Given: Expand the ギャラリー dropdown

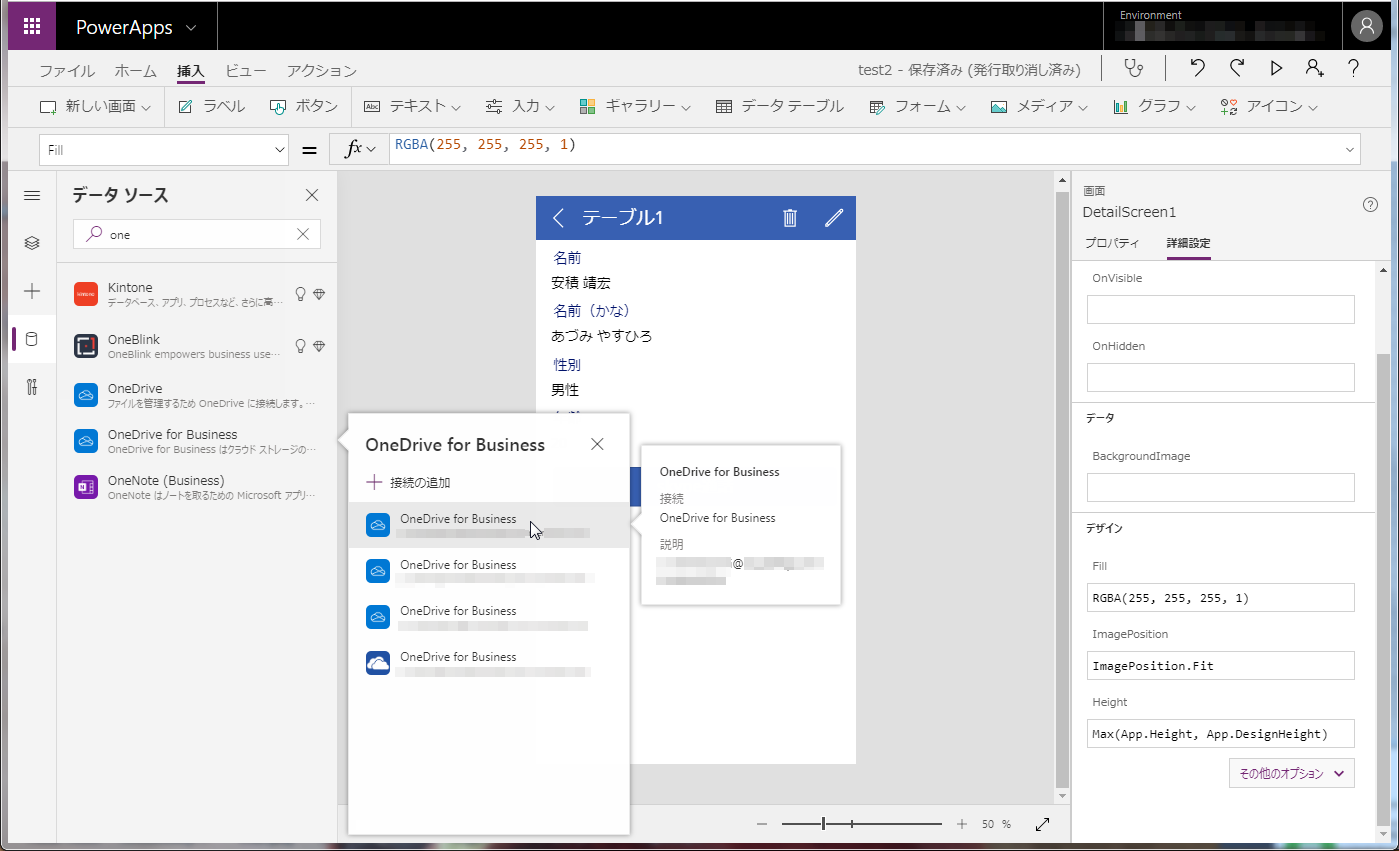Looking at the screenshot, I should click(x=637, y=106).
